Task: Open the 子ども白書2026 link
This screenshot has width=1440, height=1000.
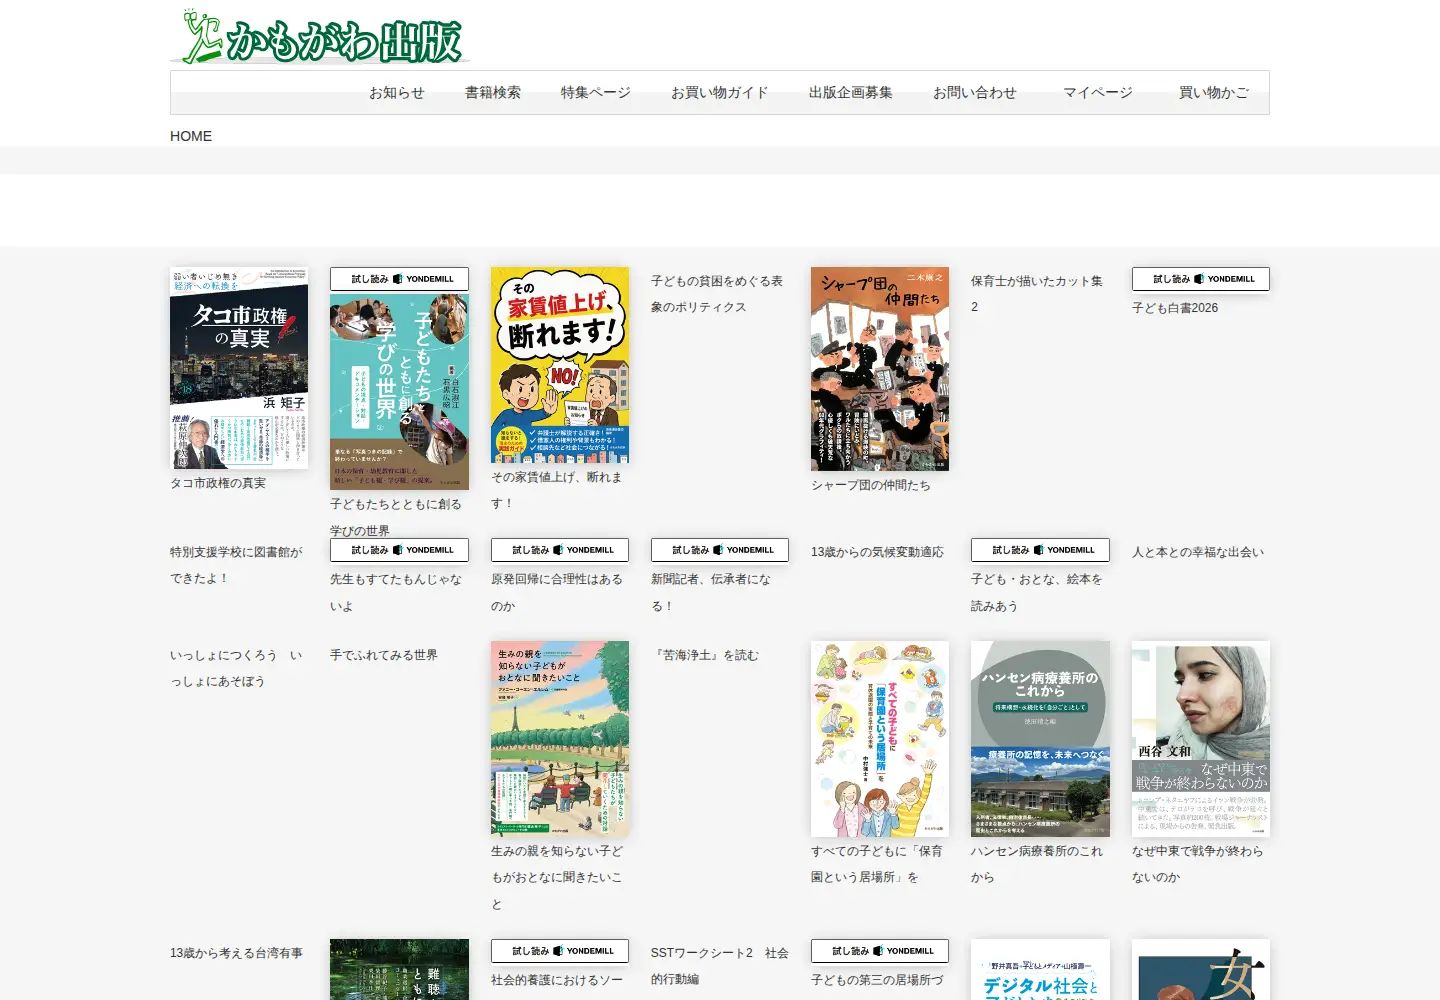Action: click(1175, 308)
